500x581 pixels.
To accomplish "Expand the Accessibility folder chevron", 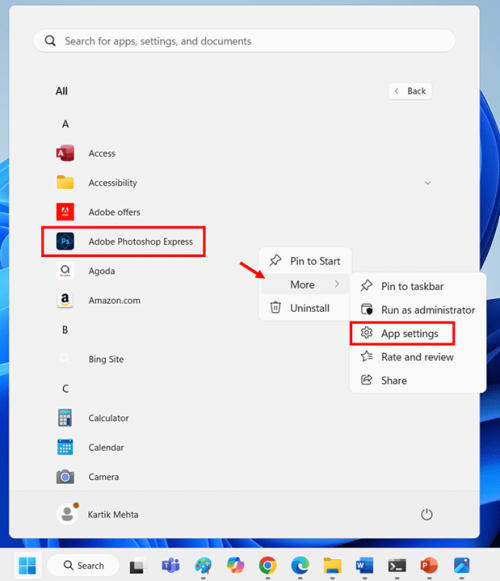I will [x=428, y=183].
